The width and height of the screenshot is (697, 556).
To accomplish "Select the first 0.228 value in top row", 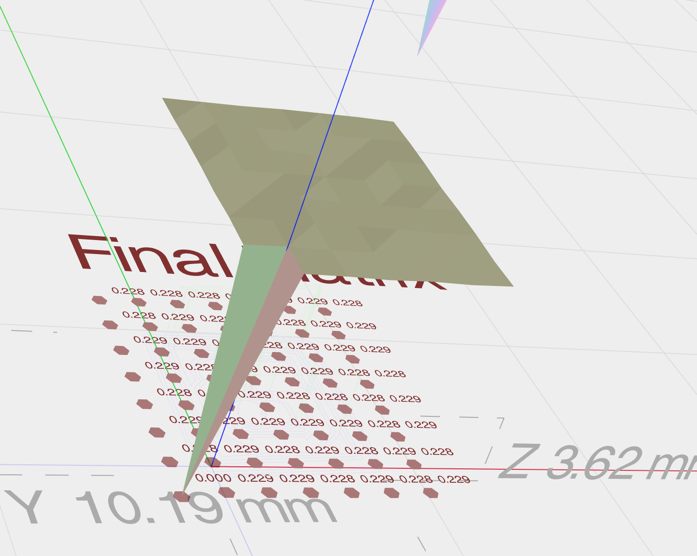I will pyautogui.click(x=128, y=292).
